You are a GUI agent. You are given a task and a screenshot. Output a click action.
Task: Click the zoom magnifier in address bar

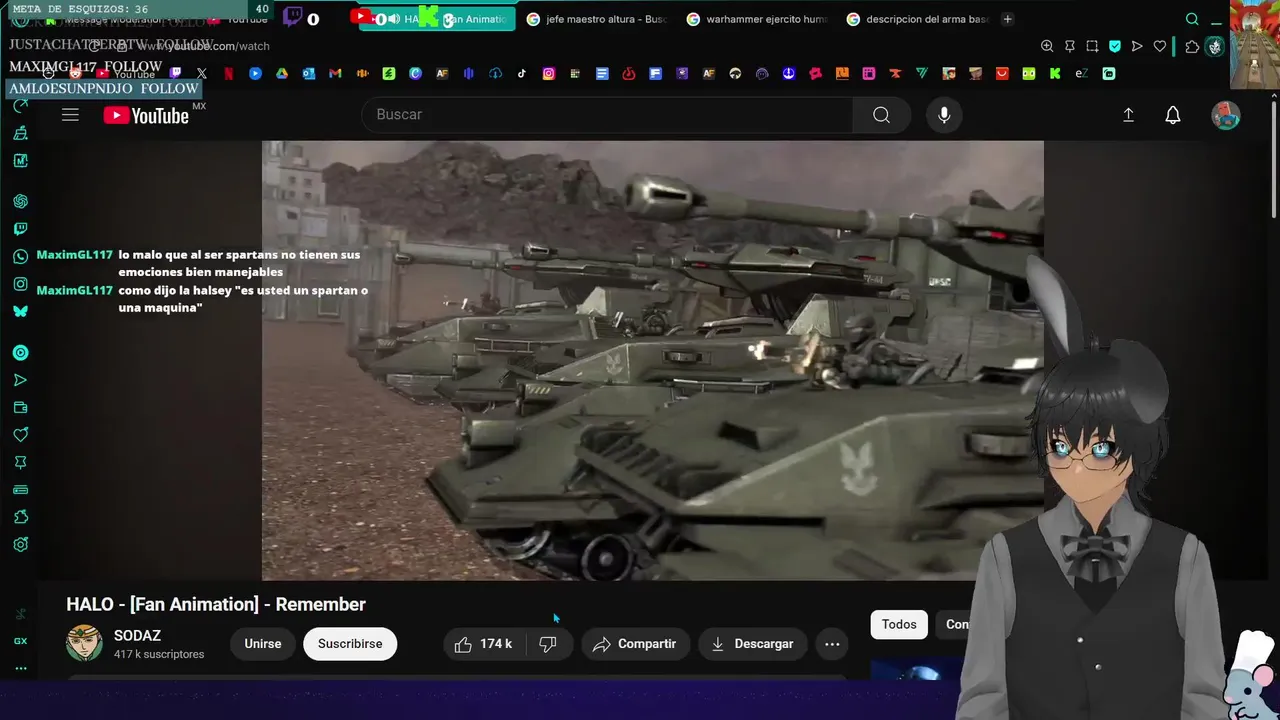coord(1047,46)
